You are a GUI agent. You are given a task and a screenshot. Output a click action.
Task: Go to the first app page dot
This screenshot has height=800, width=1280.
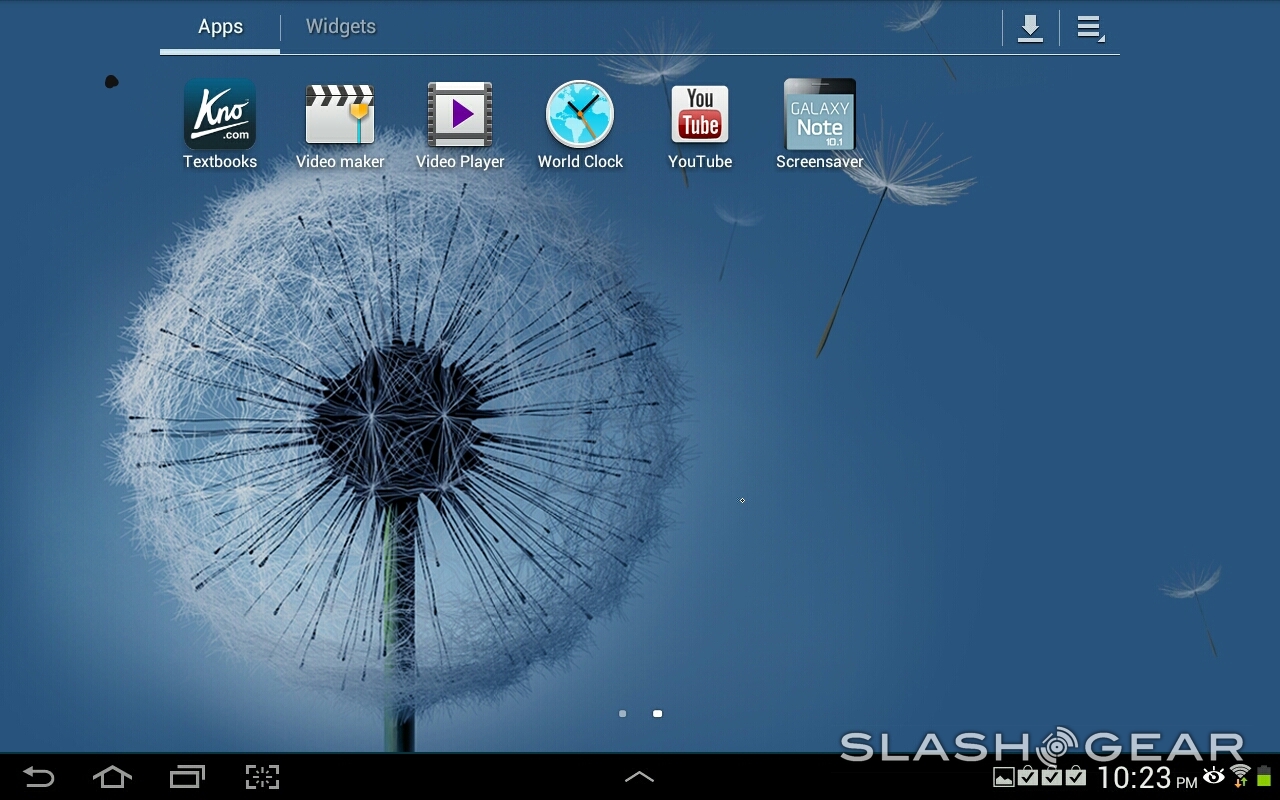pyautogui.click(x=623, y=714)
